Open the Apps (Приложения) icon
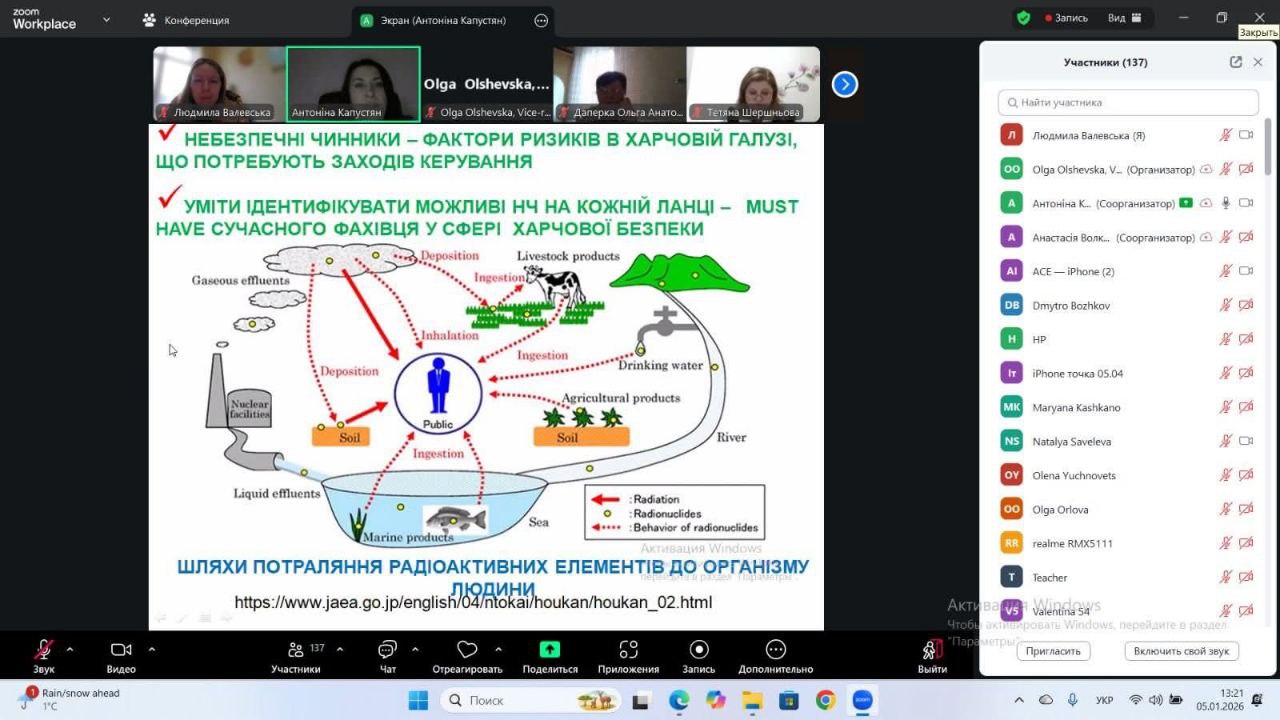 point(628,650)
